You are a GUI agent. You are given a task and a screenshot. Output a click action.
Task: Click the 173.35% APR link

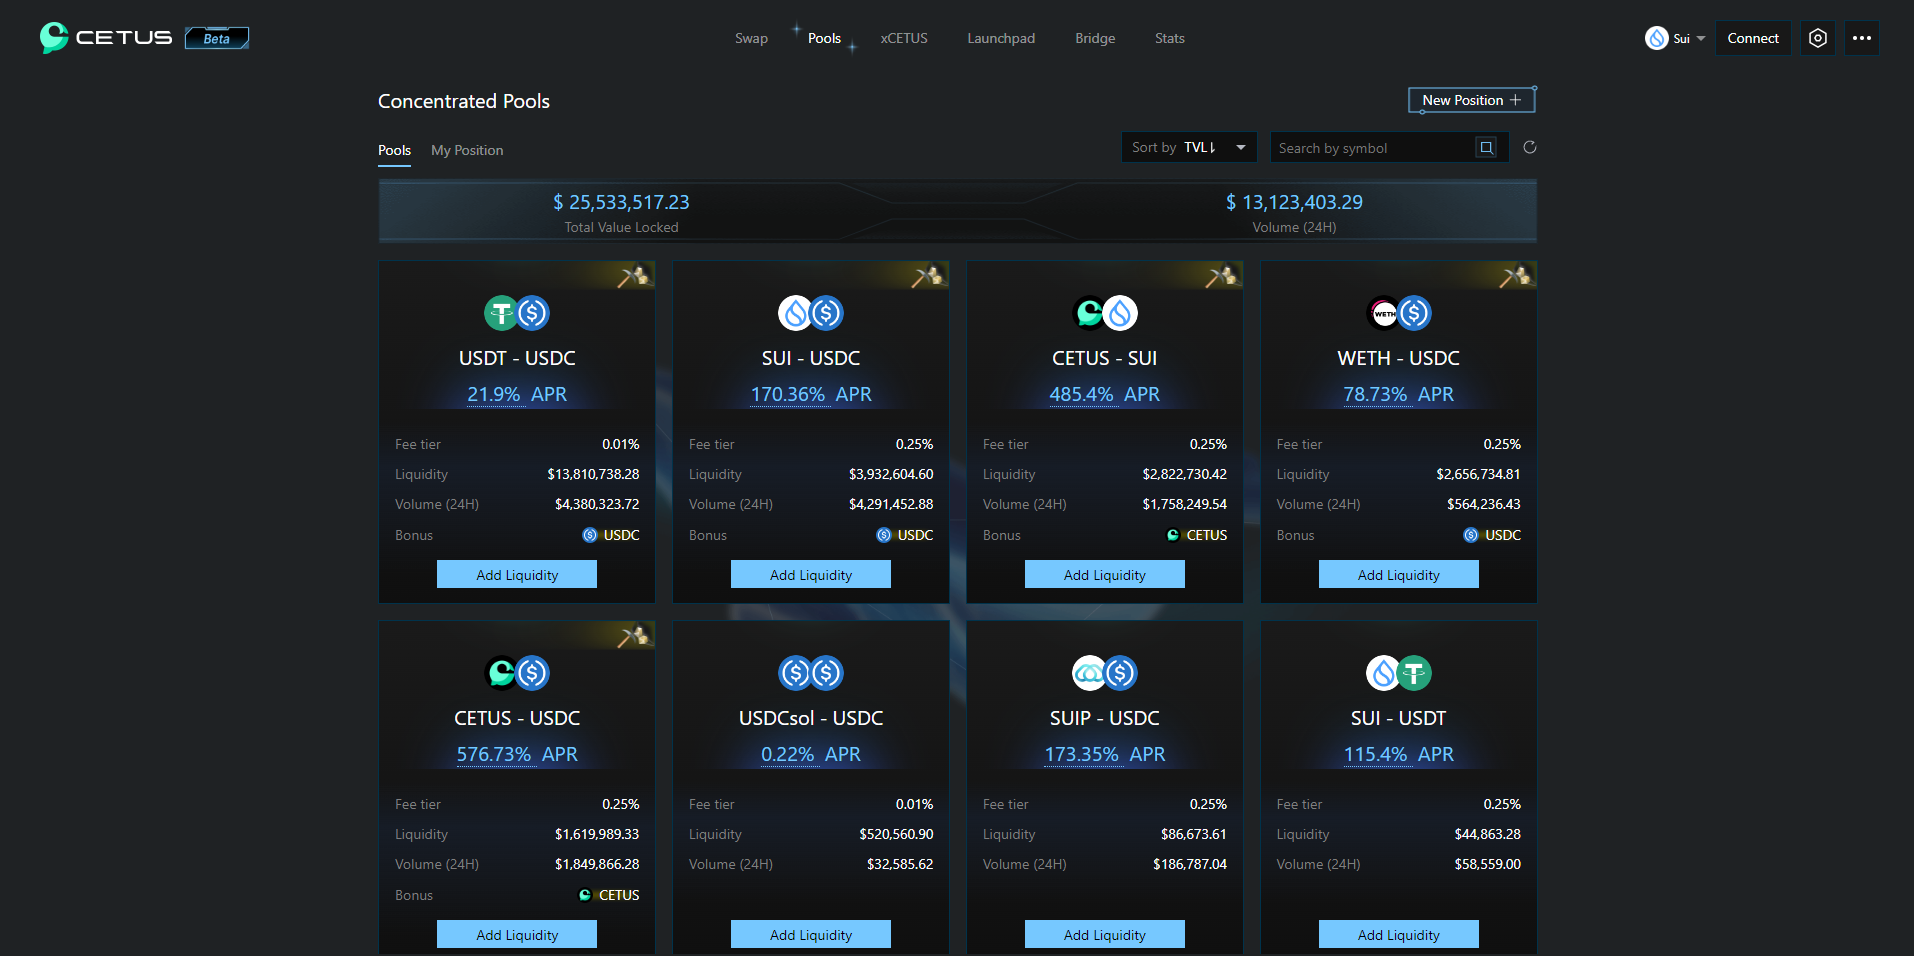1105,754
